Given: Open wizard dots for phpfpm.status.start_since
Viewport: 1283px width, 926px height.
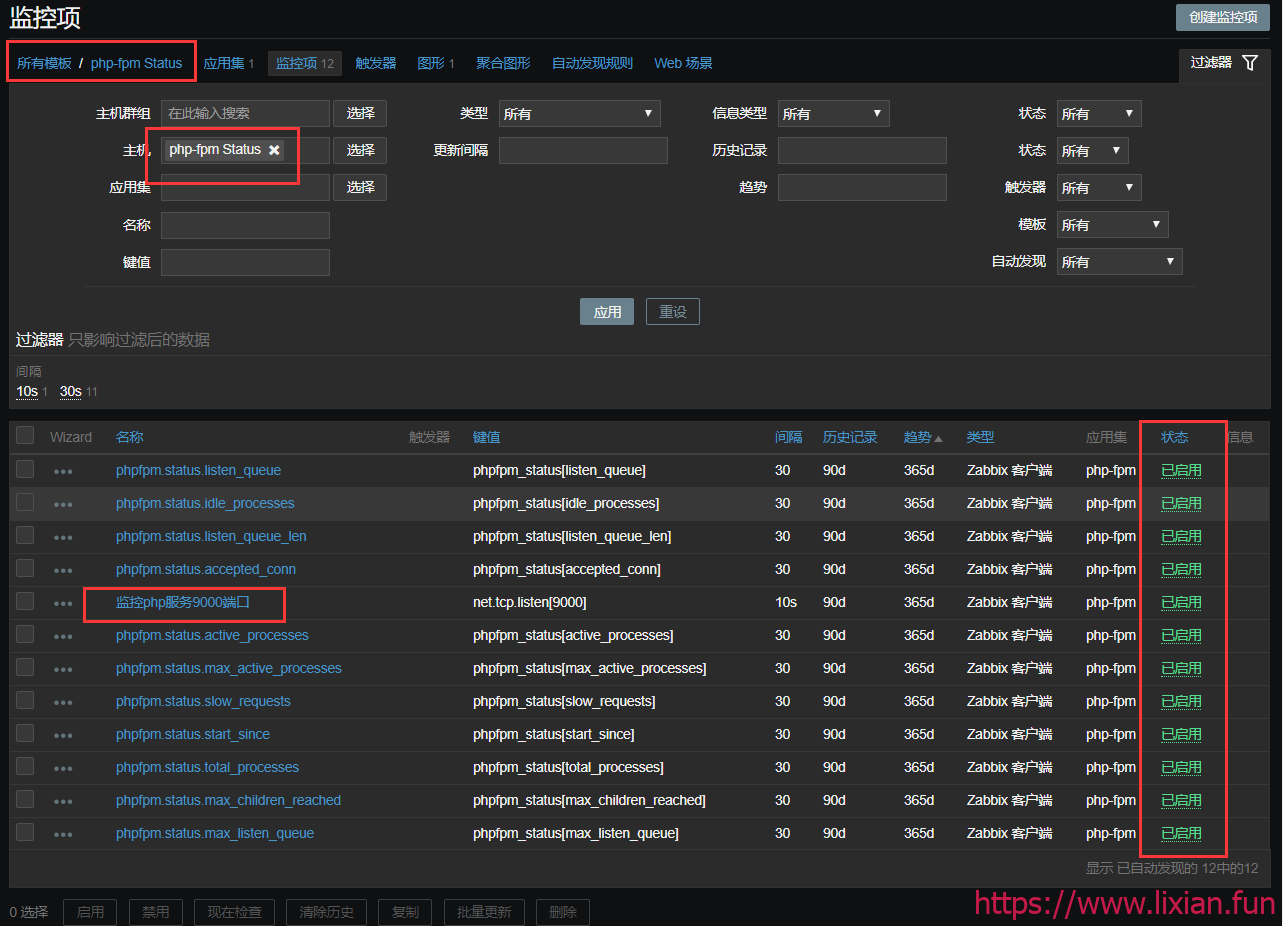Looking at the screenshot, I should 63,735.
